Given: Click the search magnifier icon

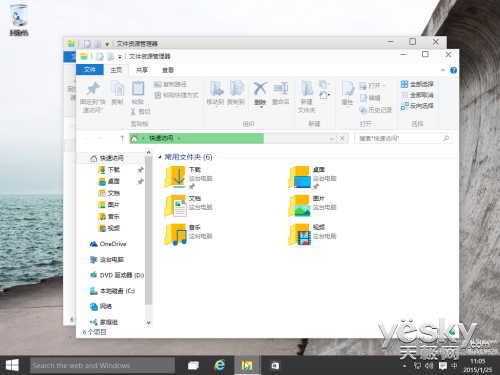Looking at the screenshot, I should point(446,138).
